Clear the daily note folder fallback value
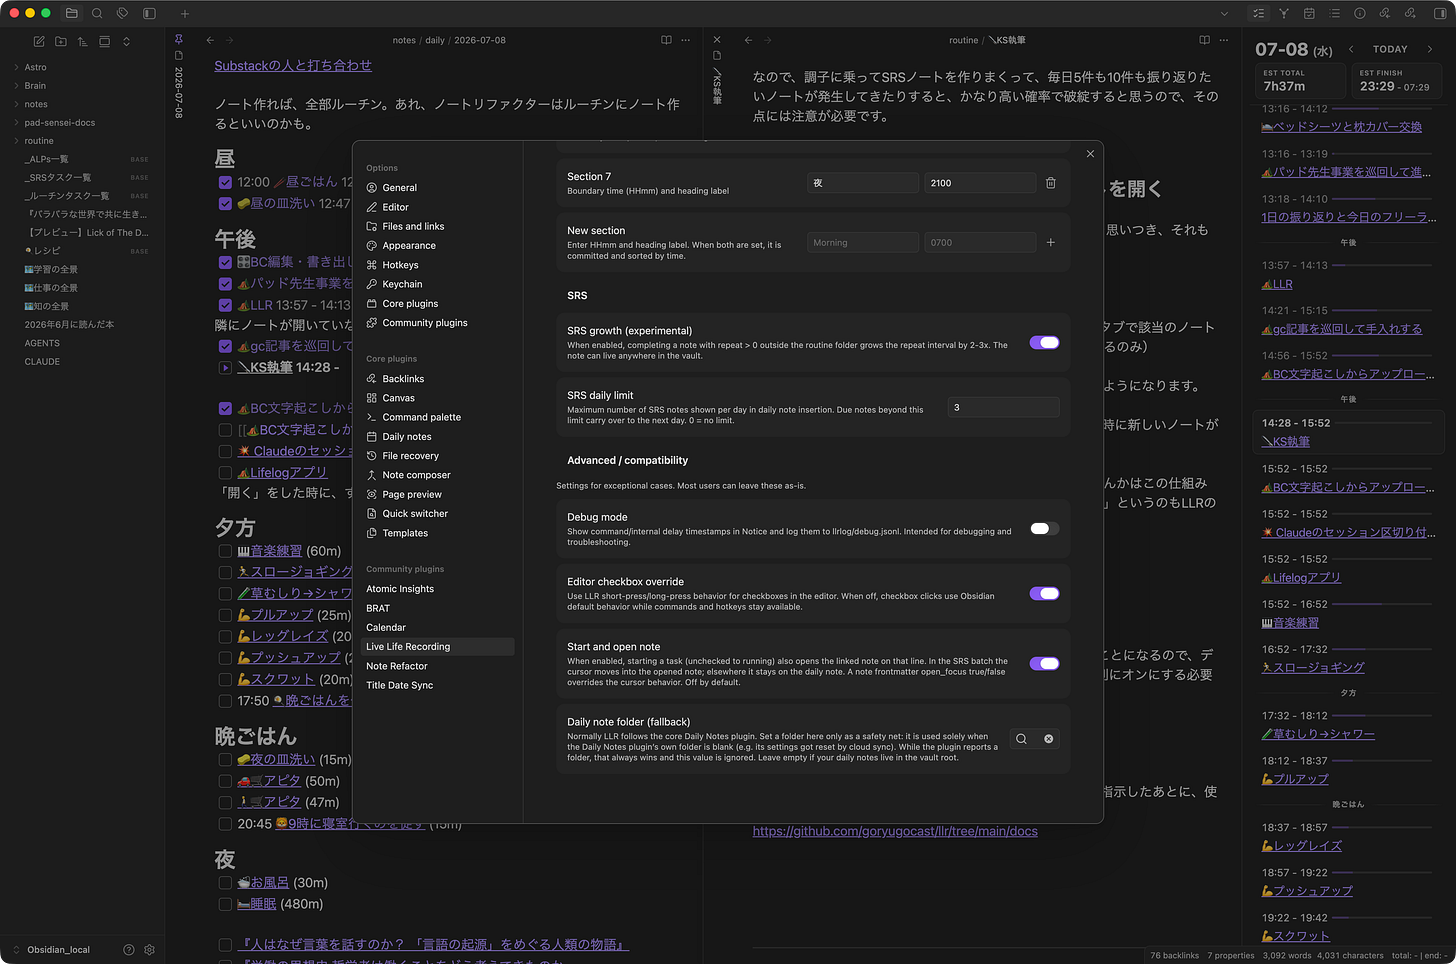 [1049, 739]
